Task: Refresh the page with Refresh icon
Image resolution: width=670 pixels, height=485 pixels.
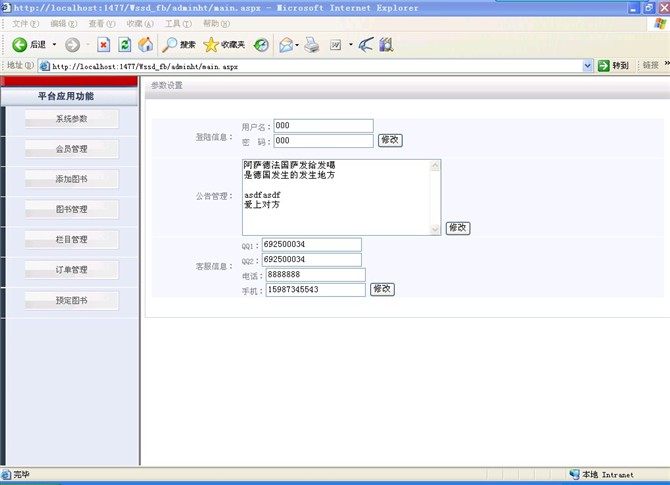Action: coord(124,44)
